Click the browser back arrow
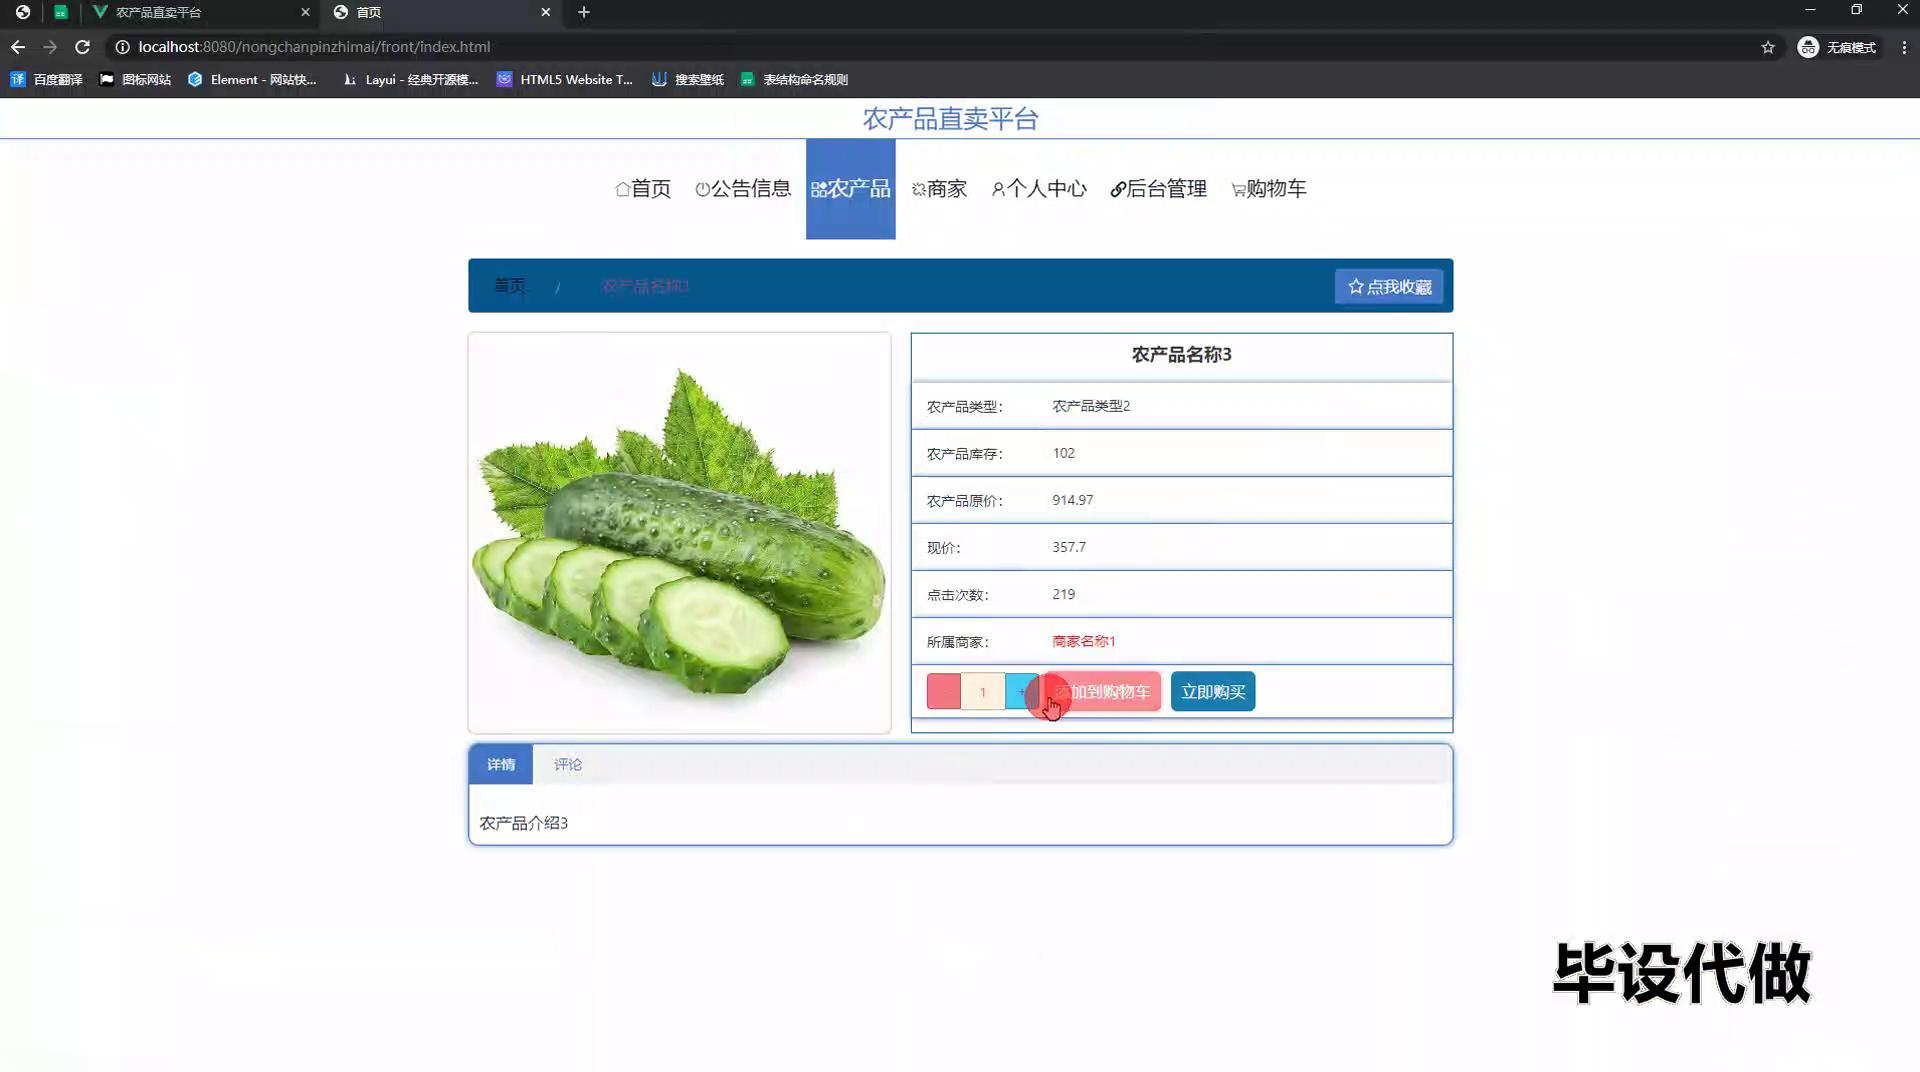The height and width of the screenshot is (1072, 1920). [18, 47]
